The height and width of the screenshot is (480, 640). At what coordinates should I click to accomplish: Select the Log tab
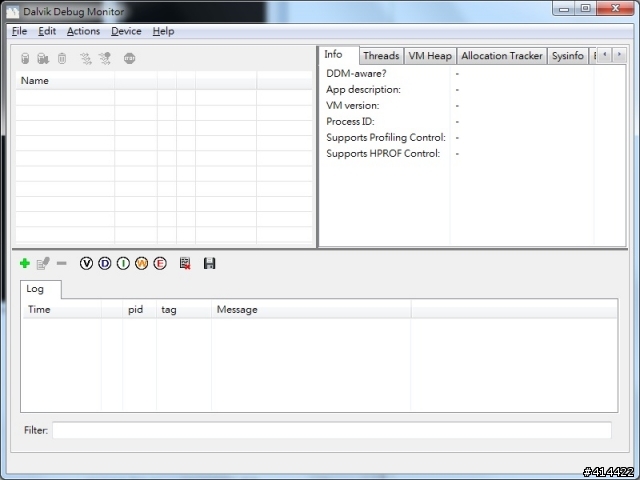(x=41, y=289)
